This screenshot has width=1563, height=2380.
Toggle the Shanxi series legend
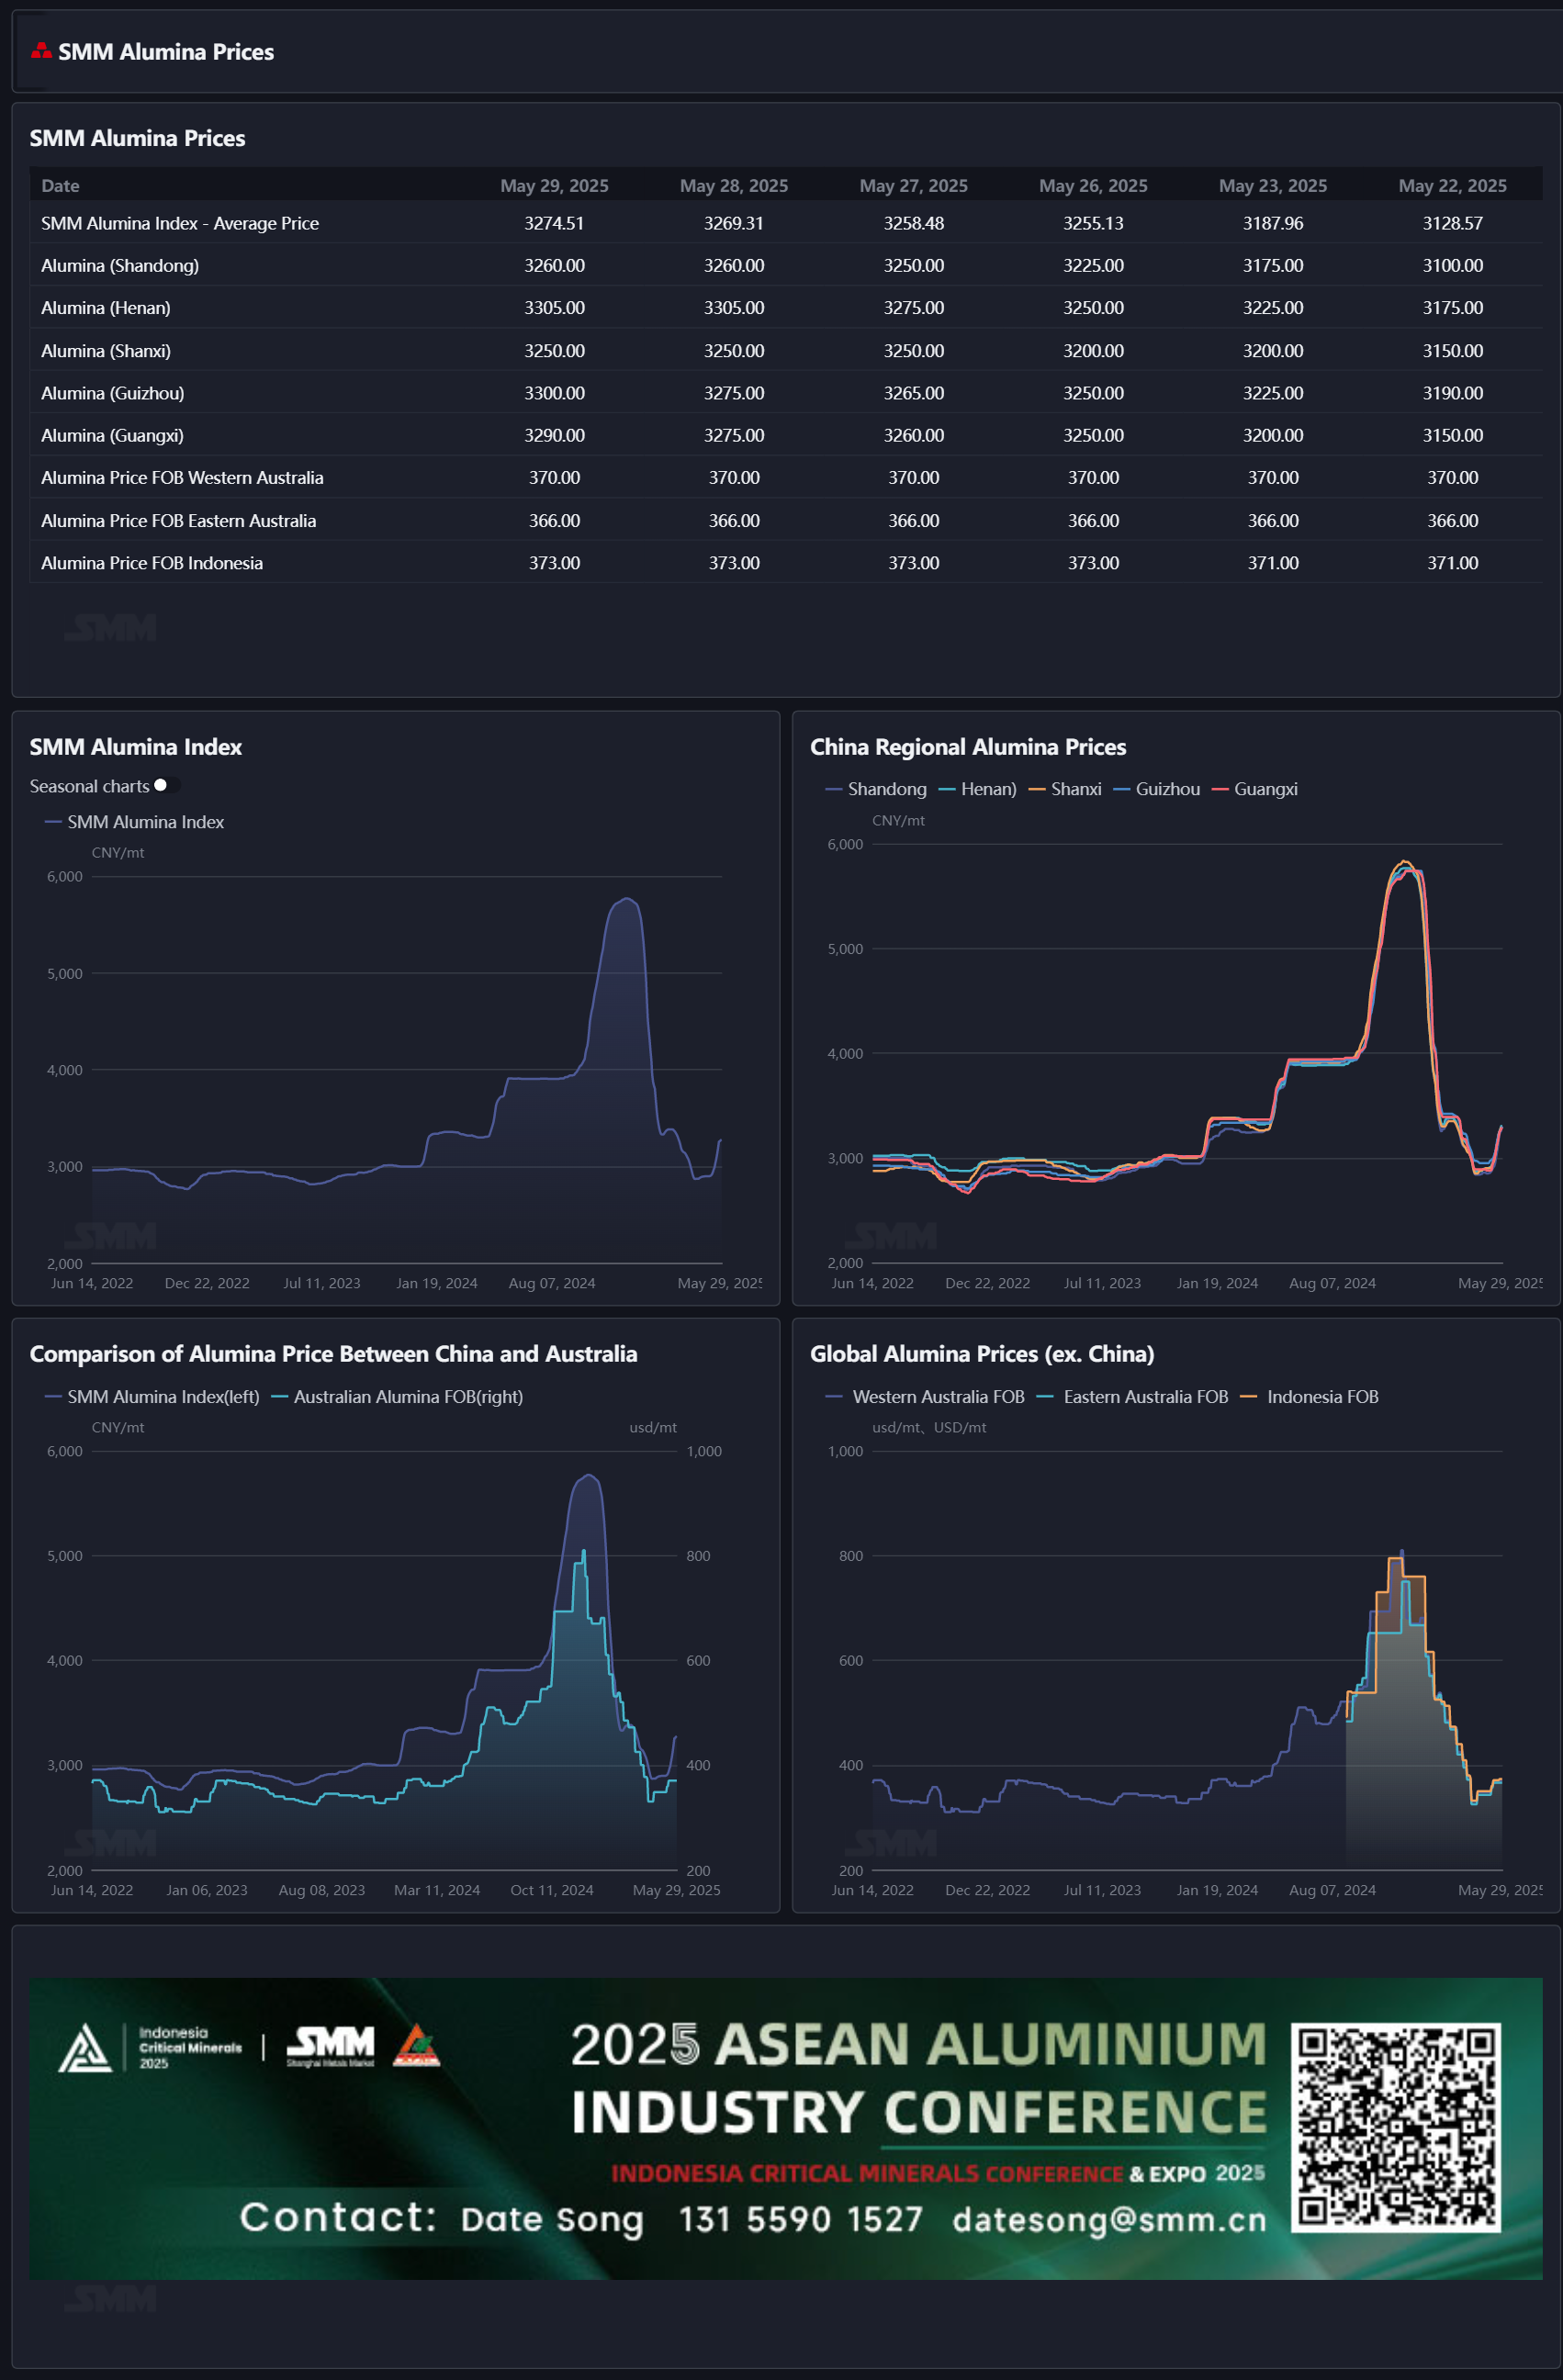coord(1065,789)
